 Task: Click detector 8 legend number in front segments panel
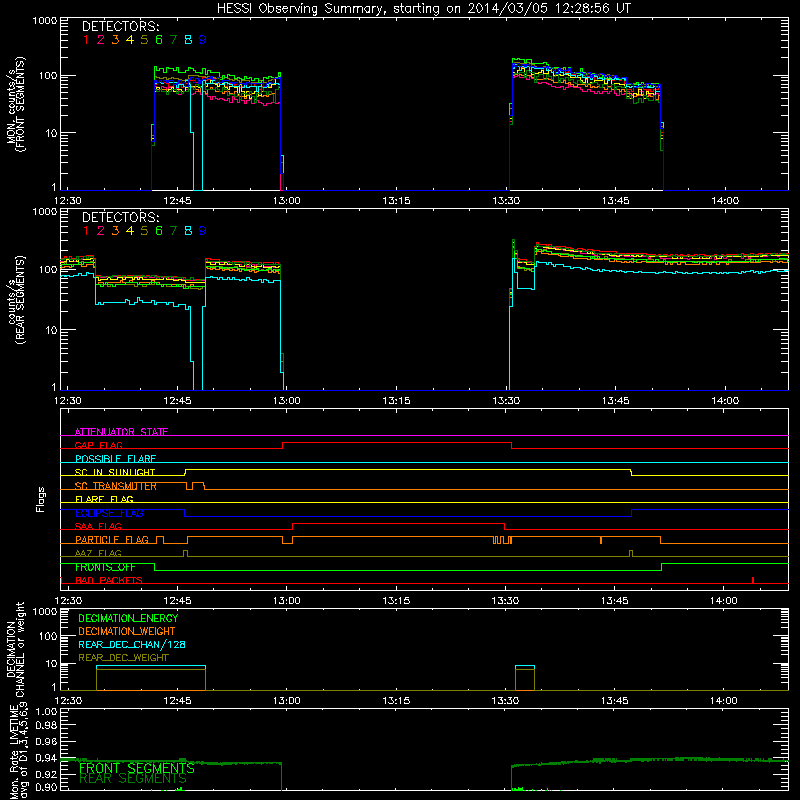point(188,40)
